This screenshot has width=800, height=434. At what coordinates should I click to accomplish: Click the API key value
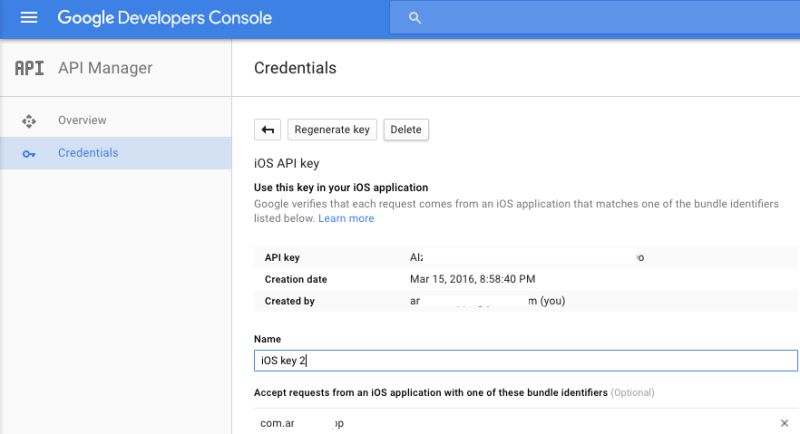[x=527, y=258]
